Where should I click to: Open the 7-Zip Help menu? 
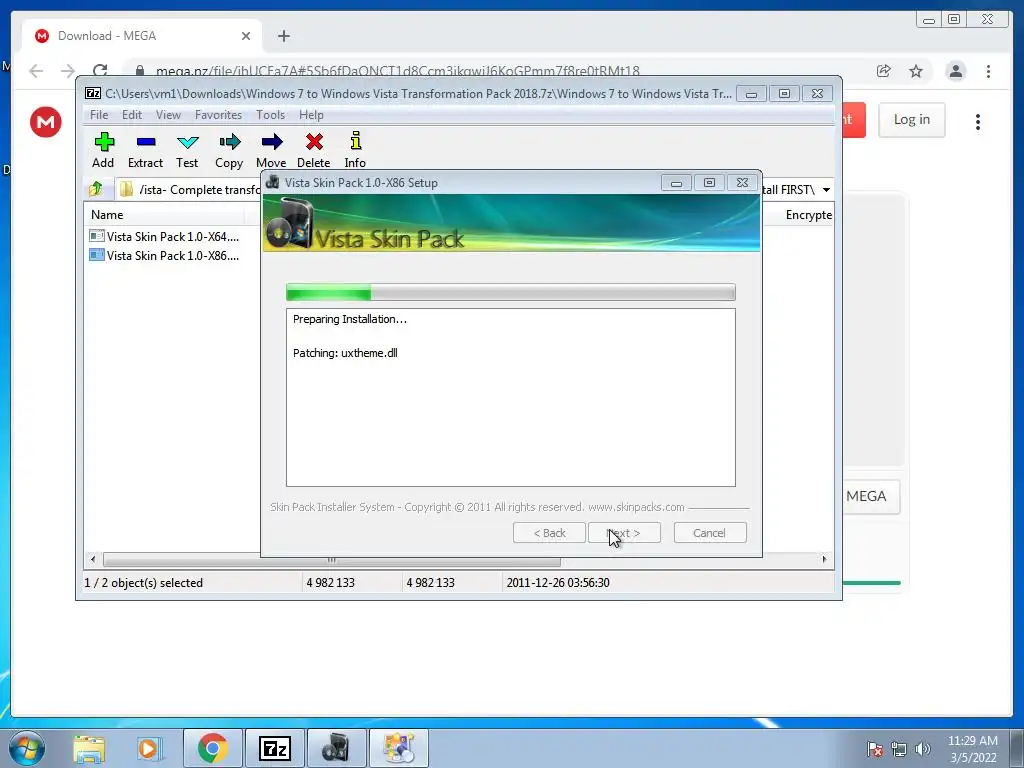[x=311, y=115]
